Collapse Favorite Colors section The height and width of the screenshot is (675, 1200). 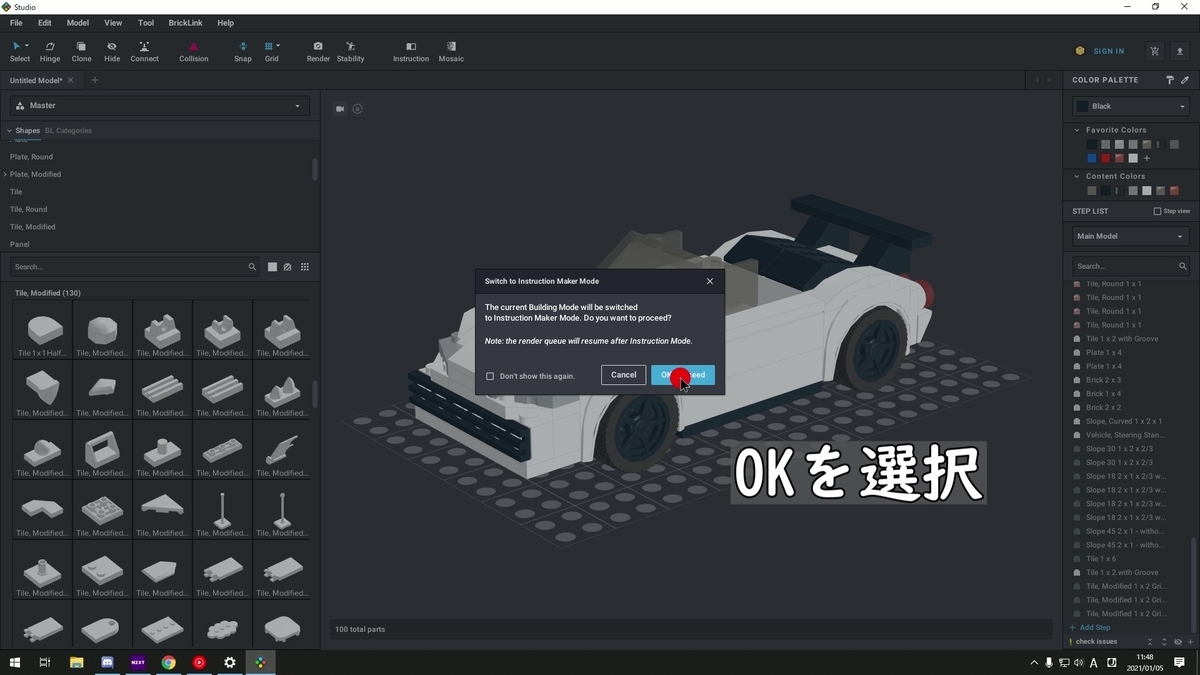pos(1077,130)
